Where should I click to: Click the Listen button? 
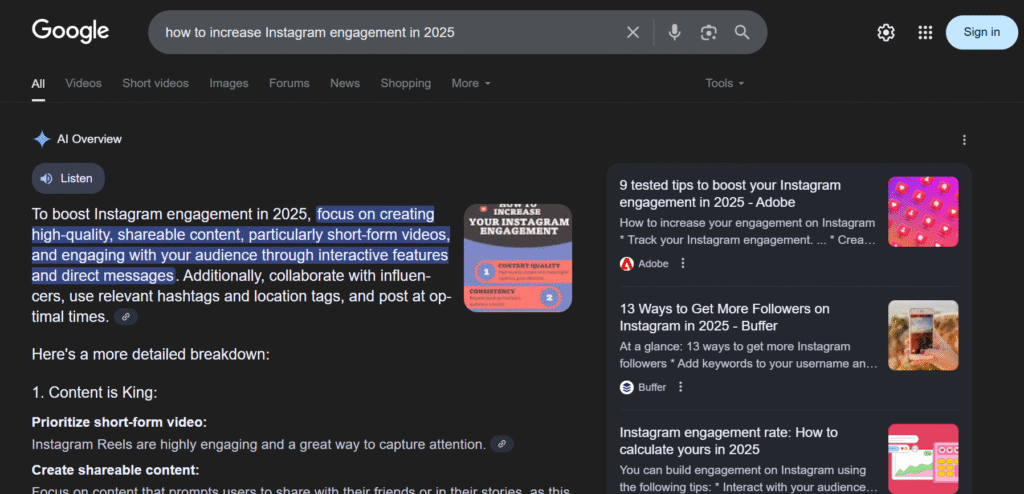tap(68, 178)
